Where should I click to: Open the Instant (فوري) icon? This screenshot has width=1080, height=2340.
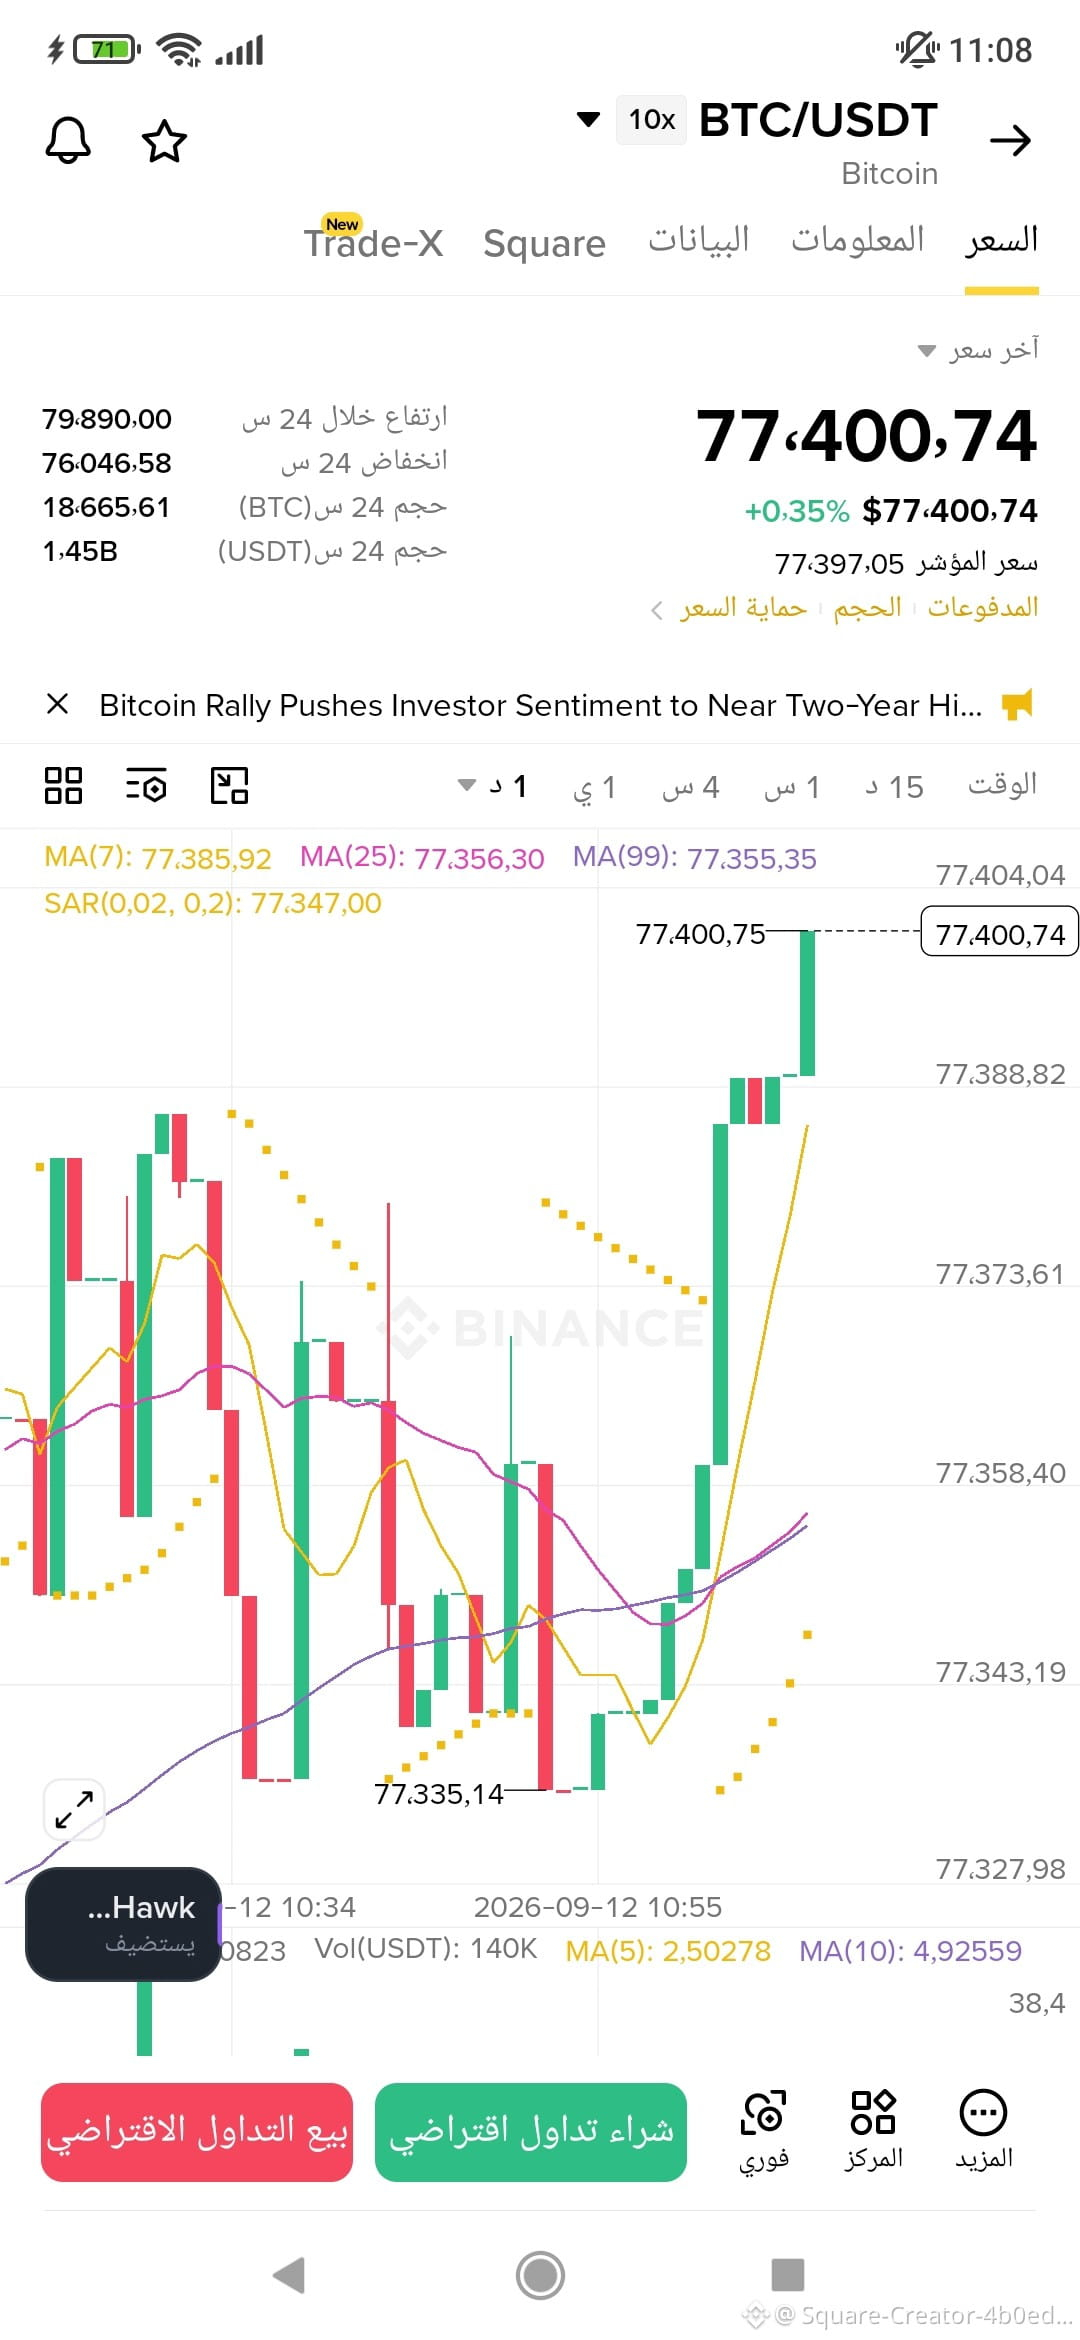(764, 2130)
